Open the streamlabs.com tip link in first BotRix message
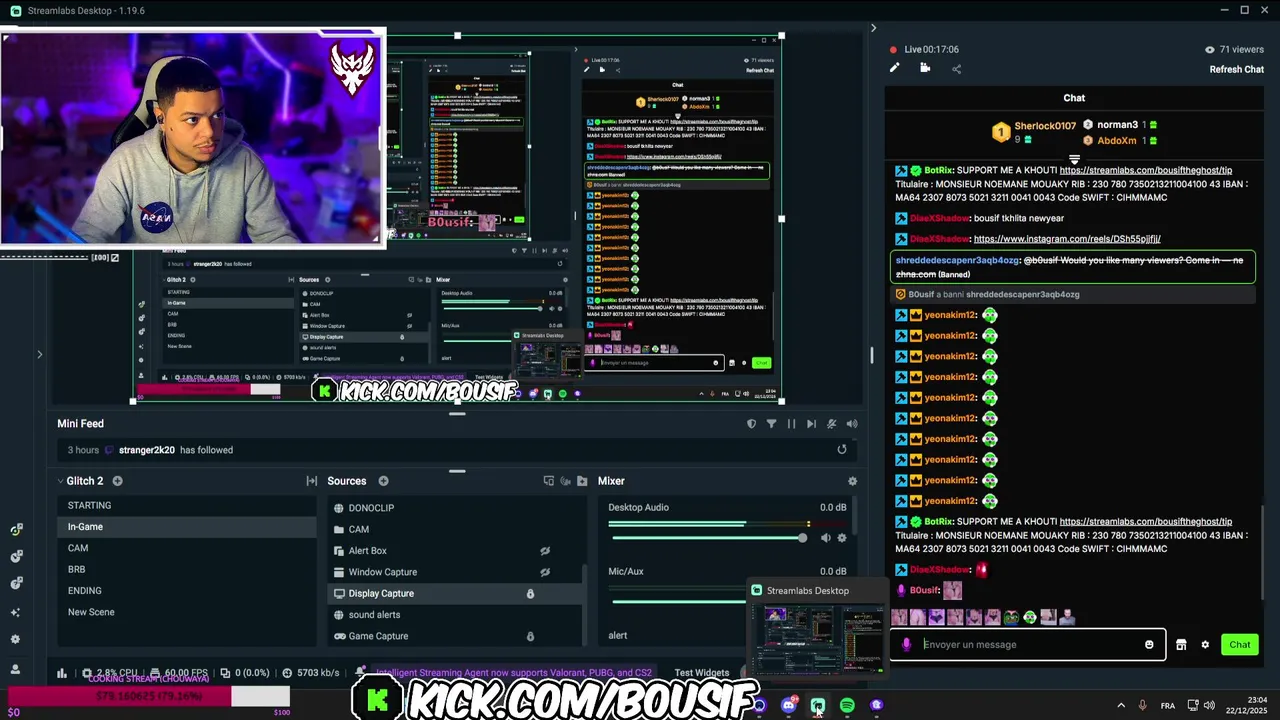 [1145, 170]
